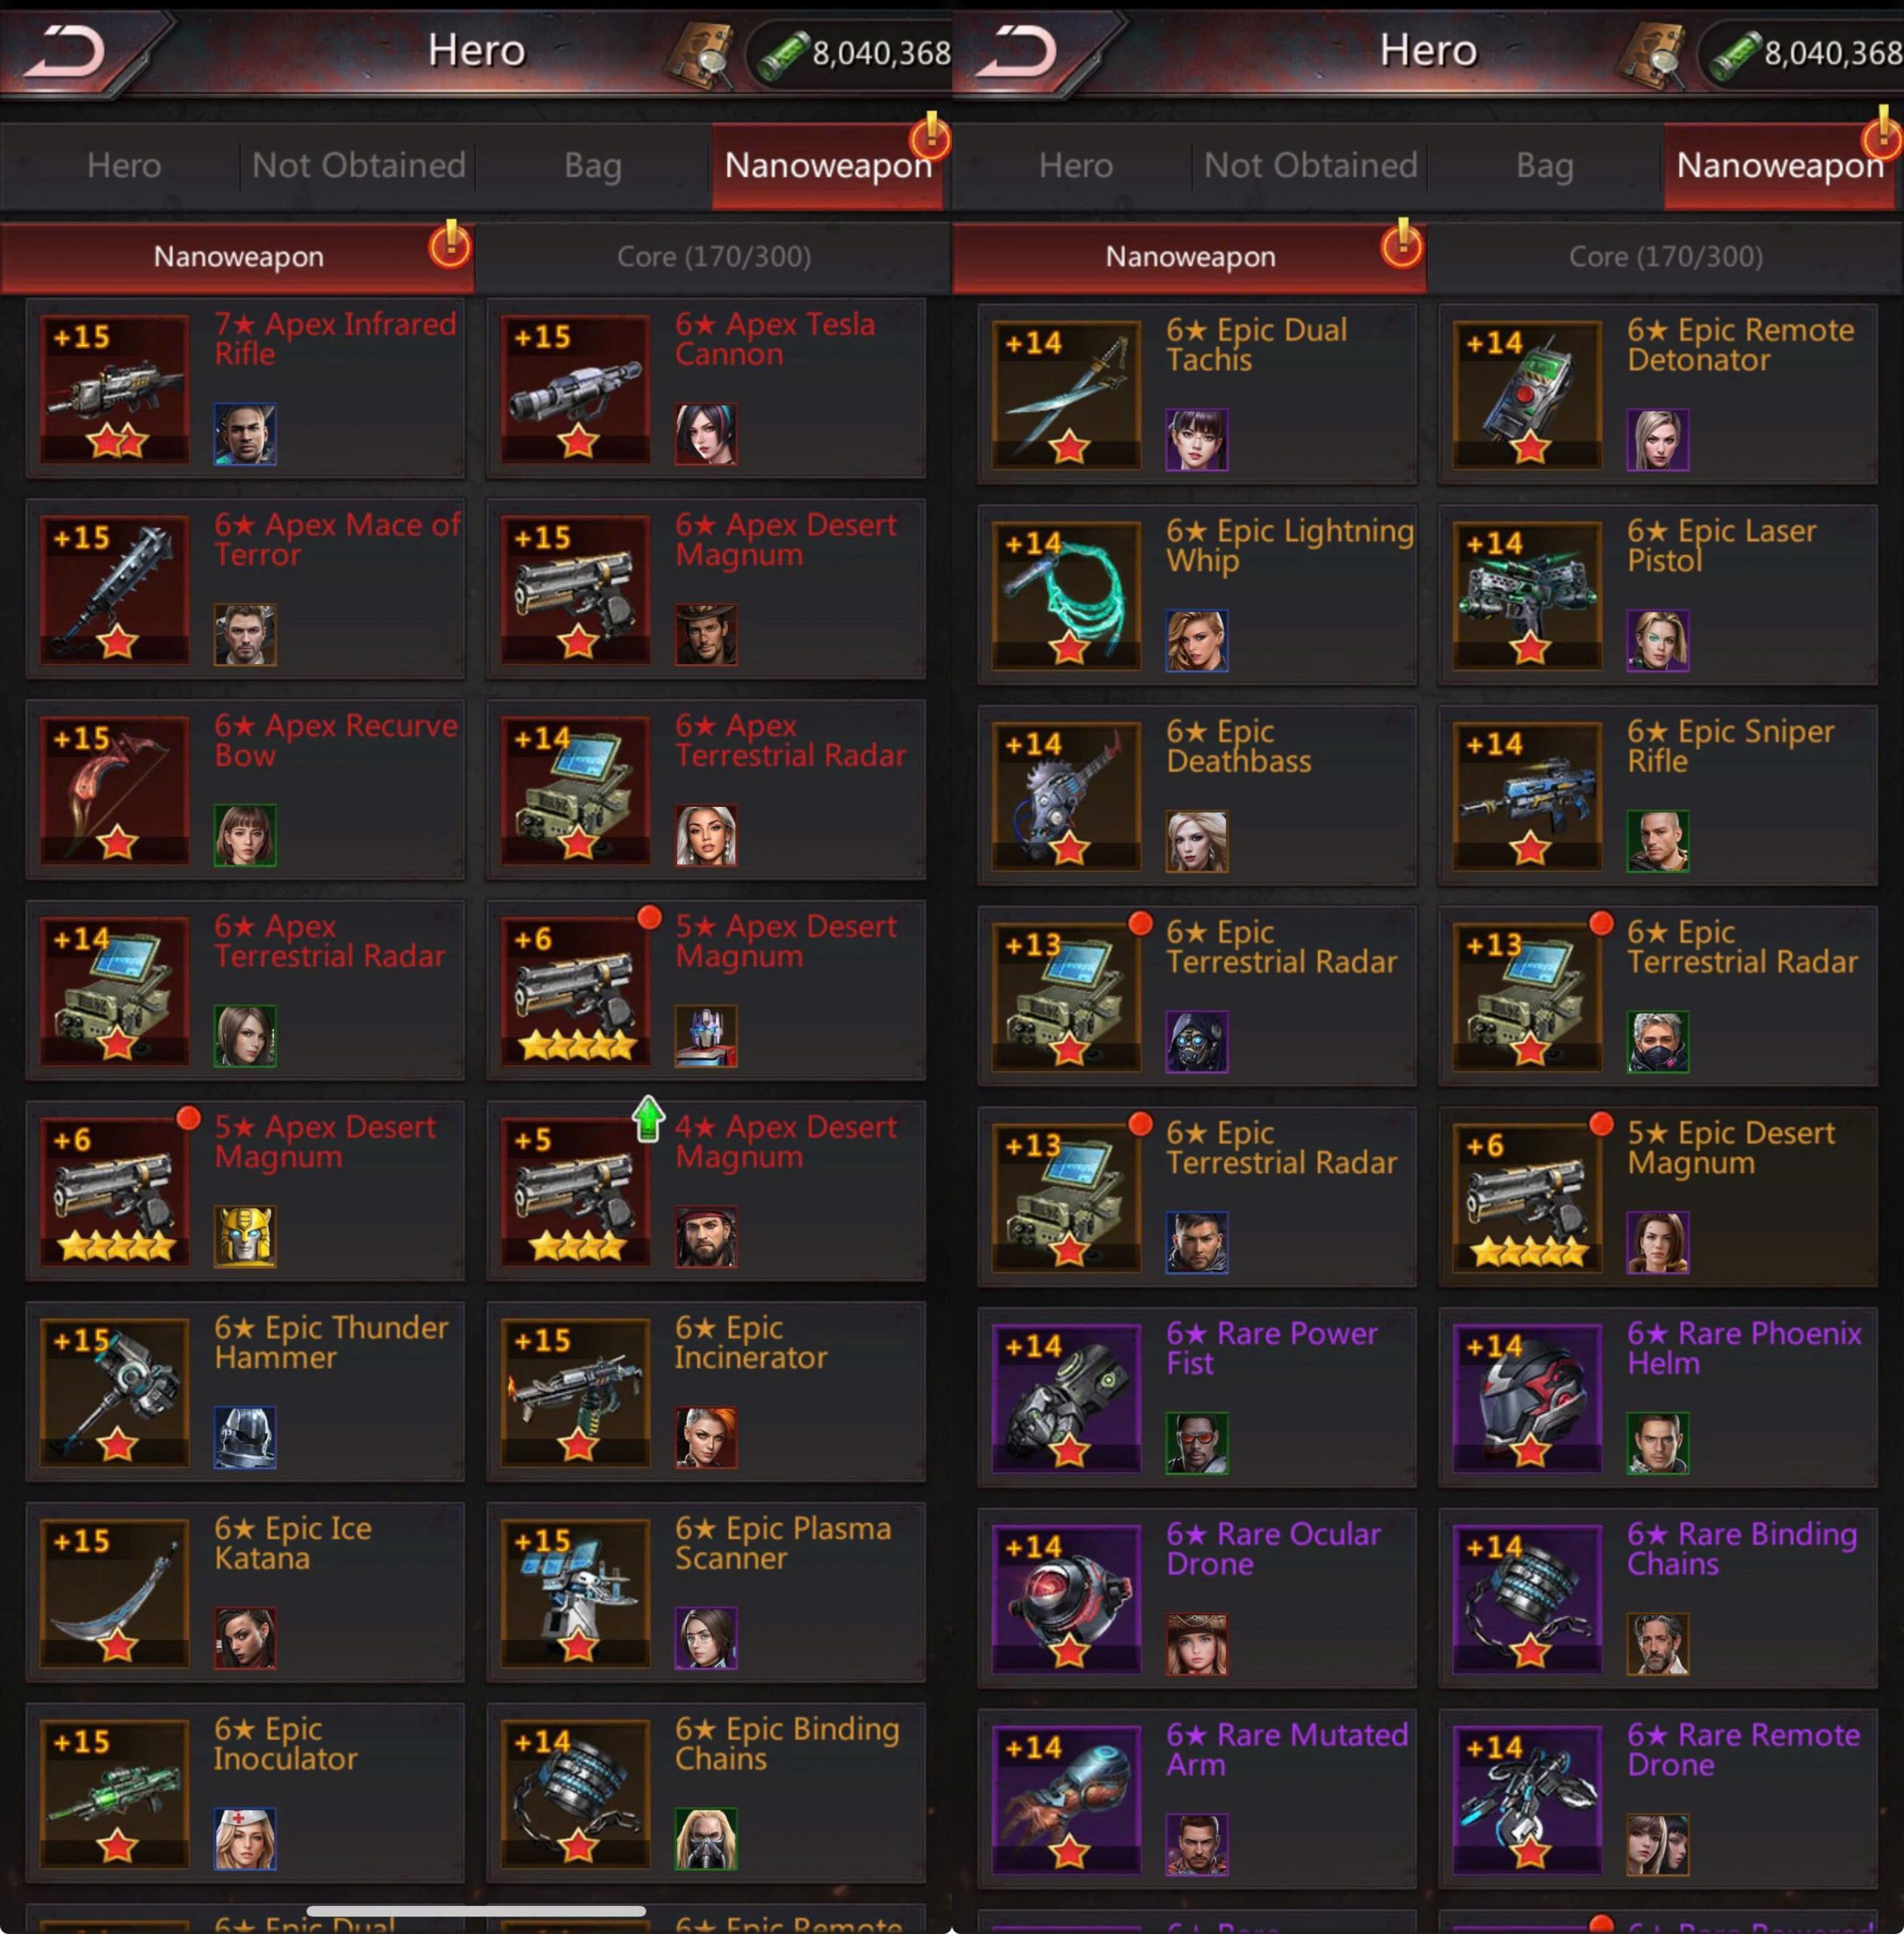Tap the green upgrade arrow on 4★ Desert Magnum

click(648, 1118)
